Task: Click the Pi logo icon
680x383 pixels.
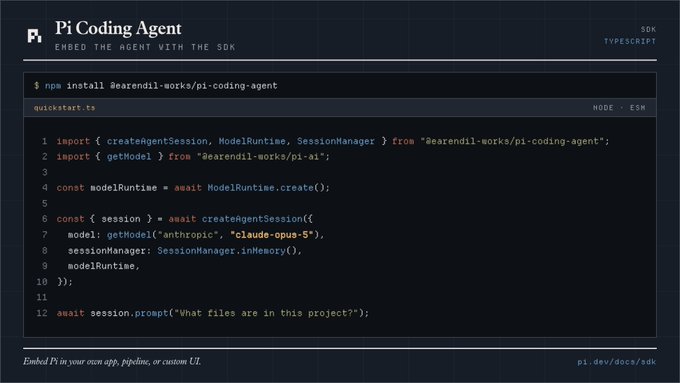Action: (x=34, y=36)
